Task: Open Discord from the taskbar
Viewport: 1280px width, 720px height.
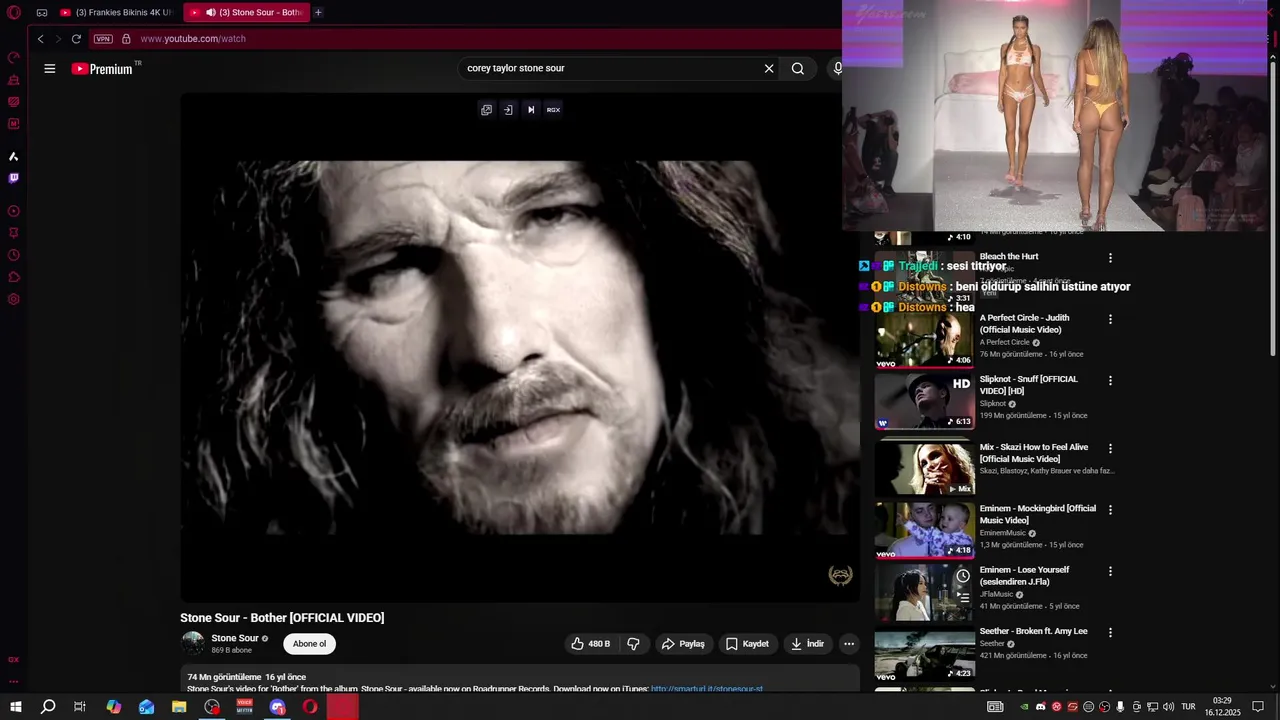Action: (x=277, y=707)
